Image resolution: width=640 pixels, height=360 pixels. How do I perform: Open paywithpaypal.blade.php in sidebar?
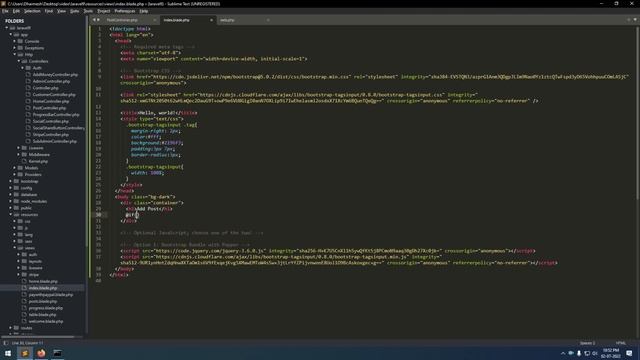tap(51, 295)
